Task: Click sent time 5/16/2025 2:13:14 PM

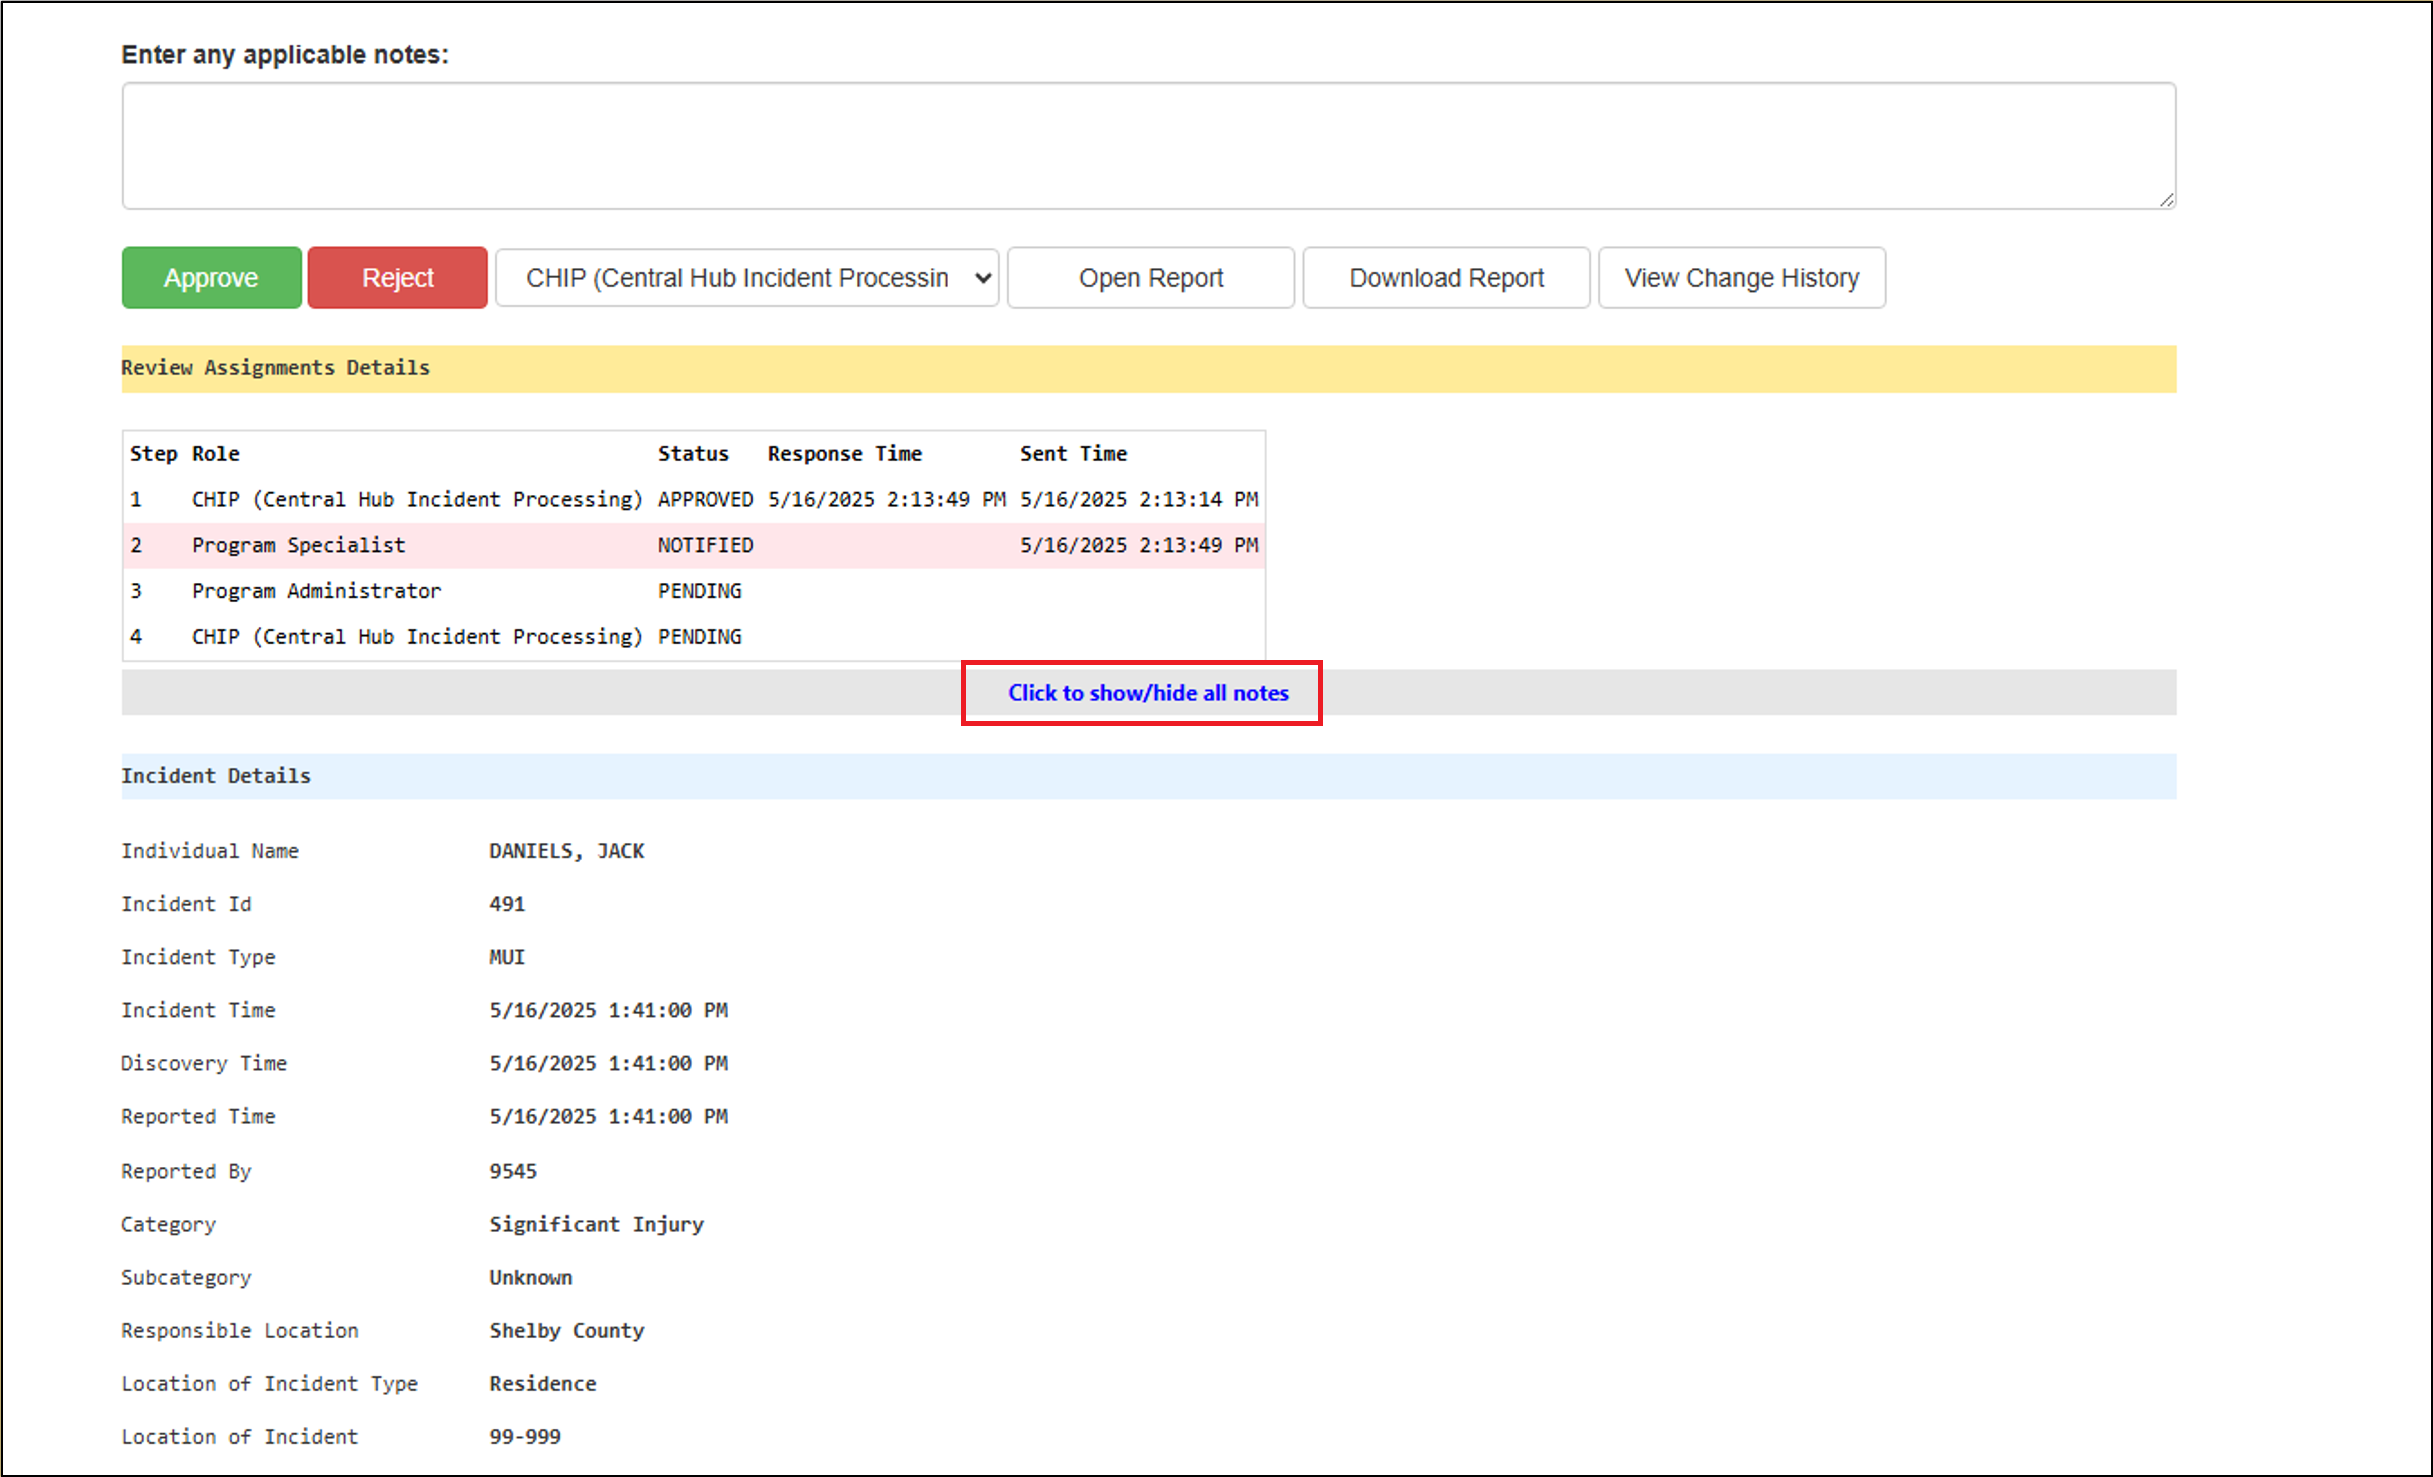Action: [1139, 499]
